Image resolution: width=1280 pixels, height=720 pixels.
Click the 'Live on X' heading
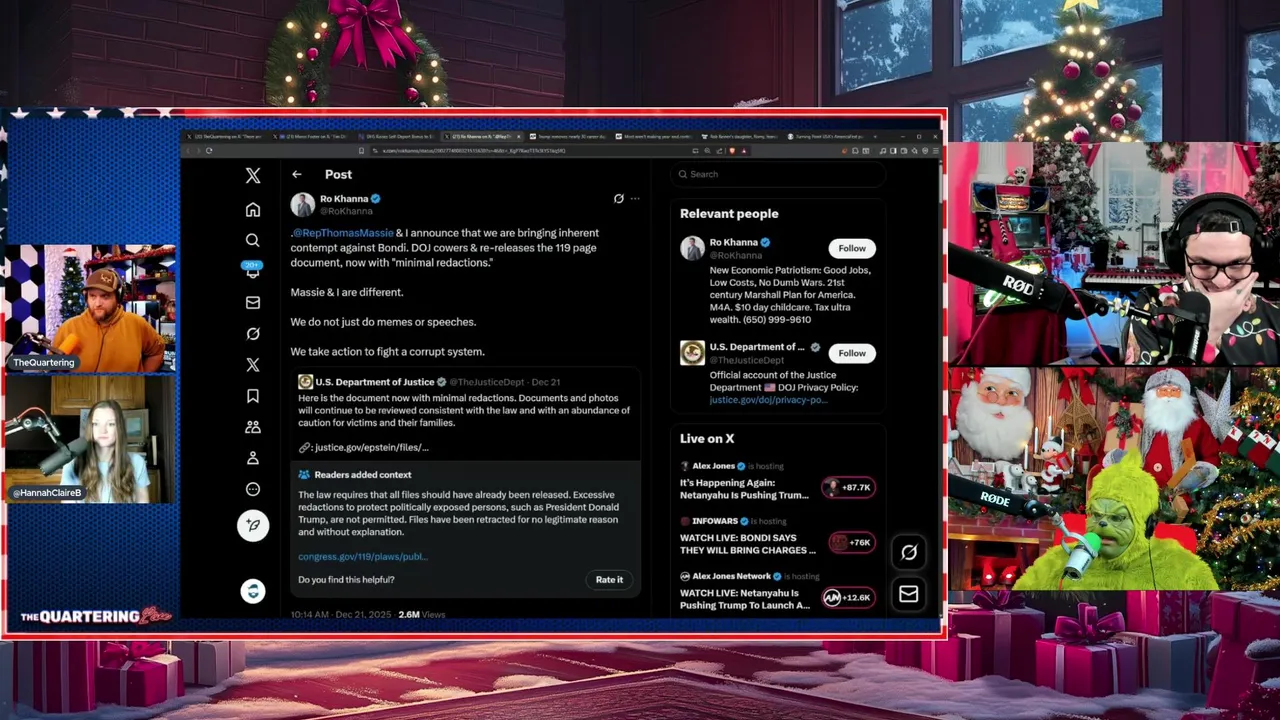(x=707, y=439)
